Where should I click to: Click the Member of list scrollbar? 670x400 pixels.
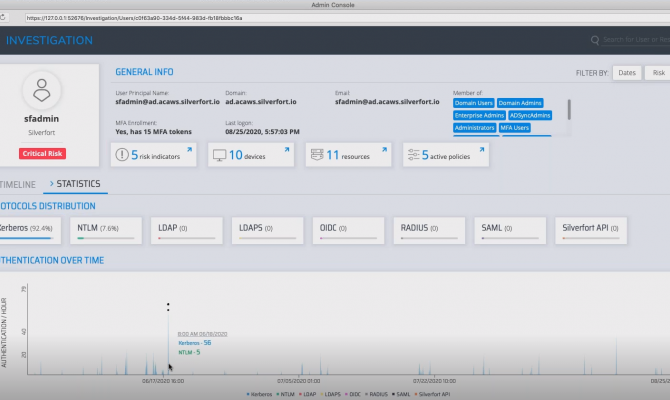[x=569, y=109]
